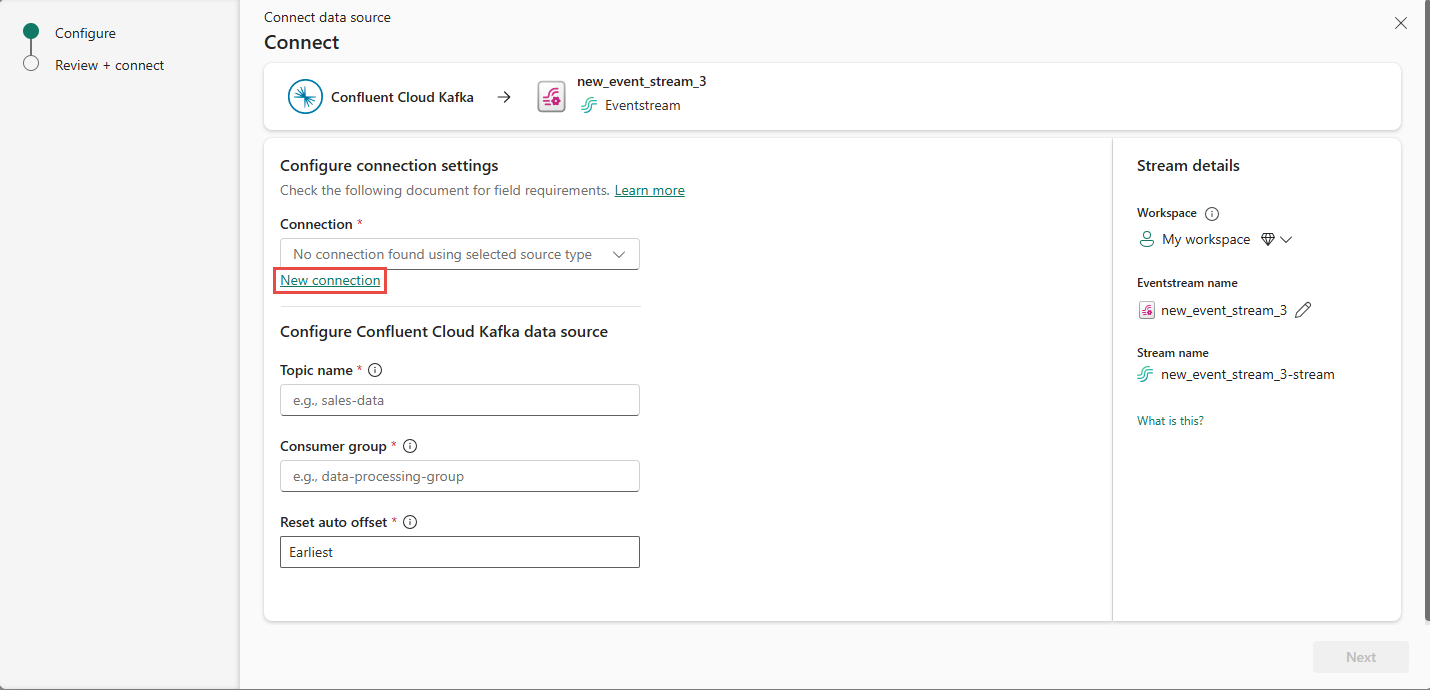Select the Review + connect step
The height and width of the screenshot is (690, 1430).
[x=109, y=65]
